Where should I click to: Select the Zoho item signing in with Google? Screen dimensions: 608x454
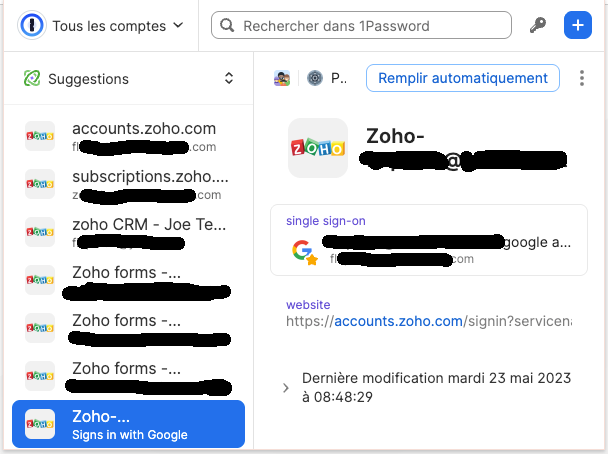(x=127, y=424)
